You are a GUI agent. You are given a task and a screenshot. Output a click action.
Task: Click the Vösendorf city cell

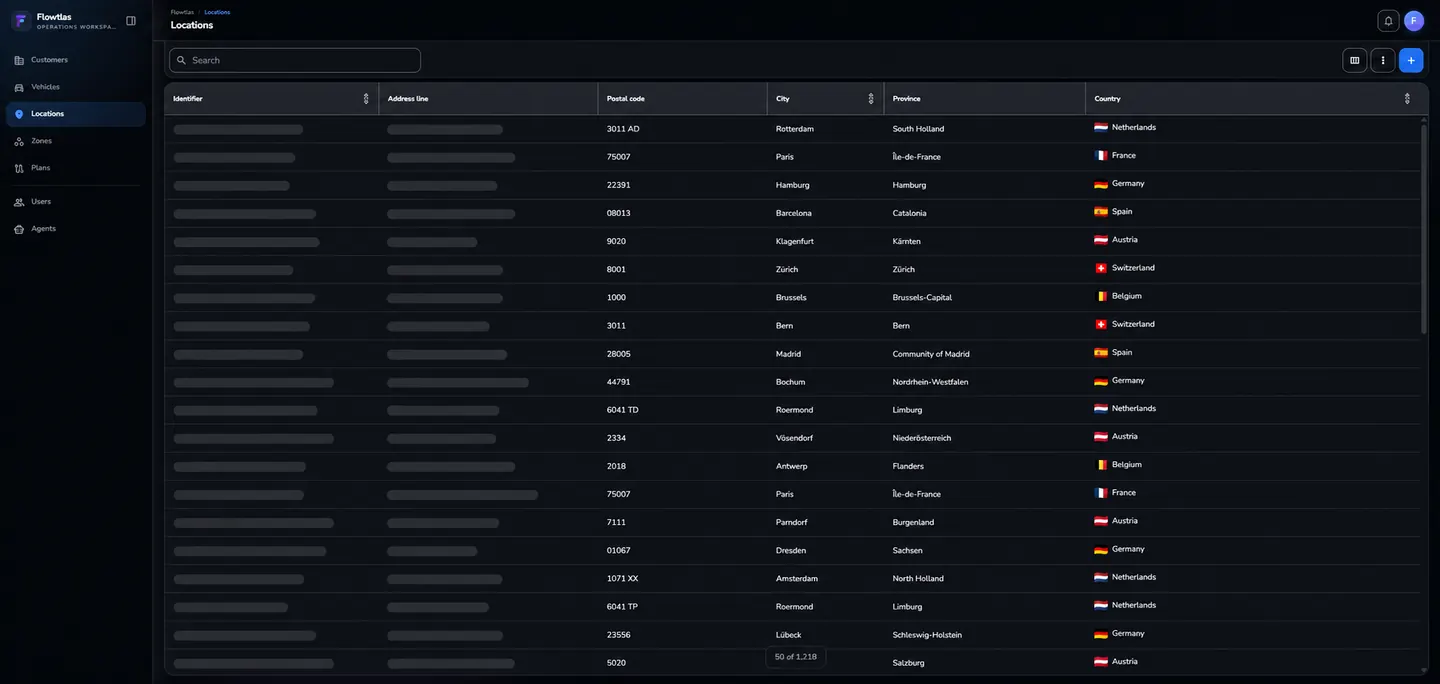[795, 438]
